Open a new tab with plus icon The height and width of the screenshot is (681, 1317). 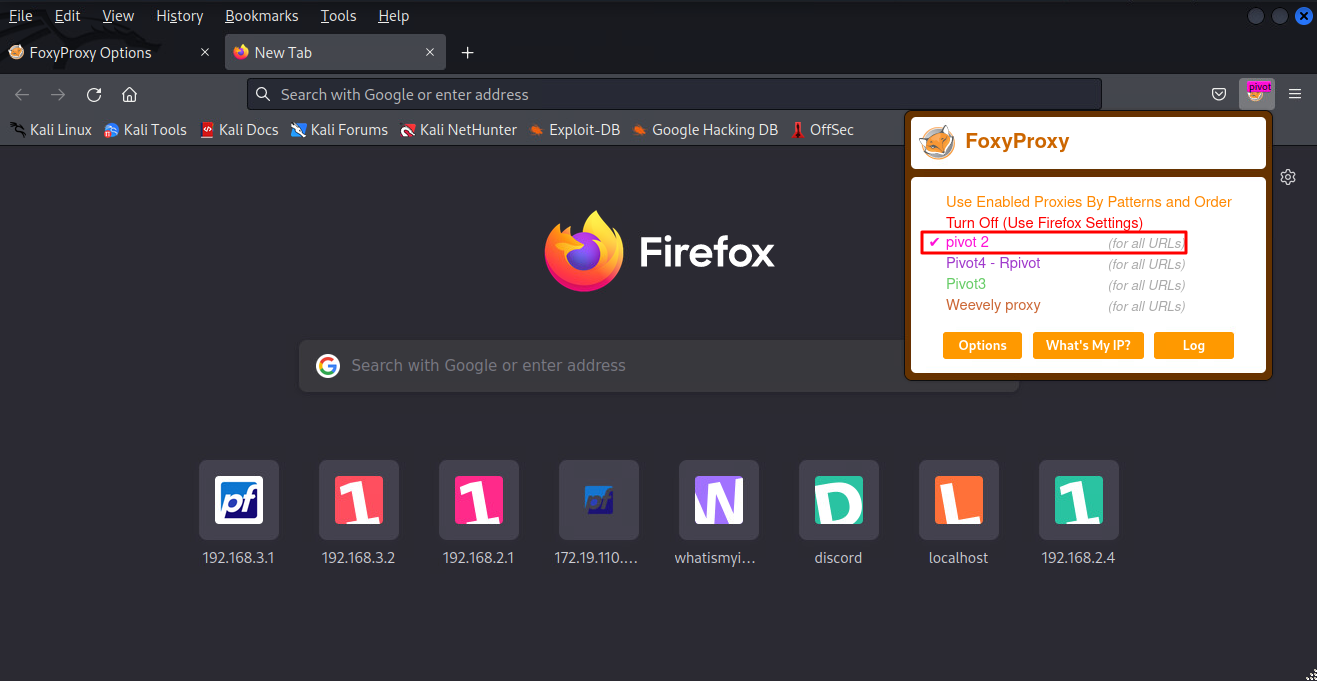[467, 53]
